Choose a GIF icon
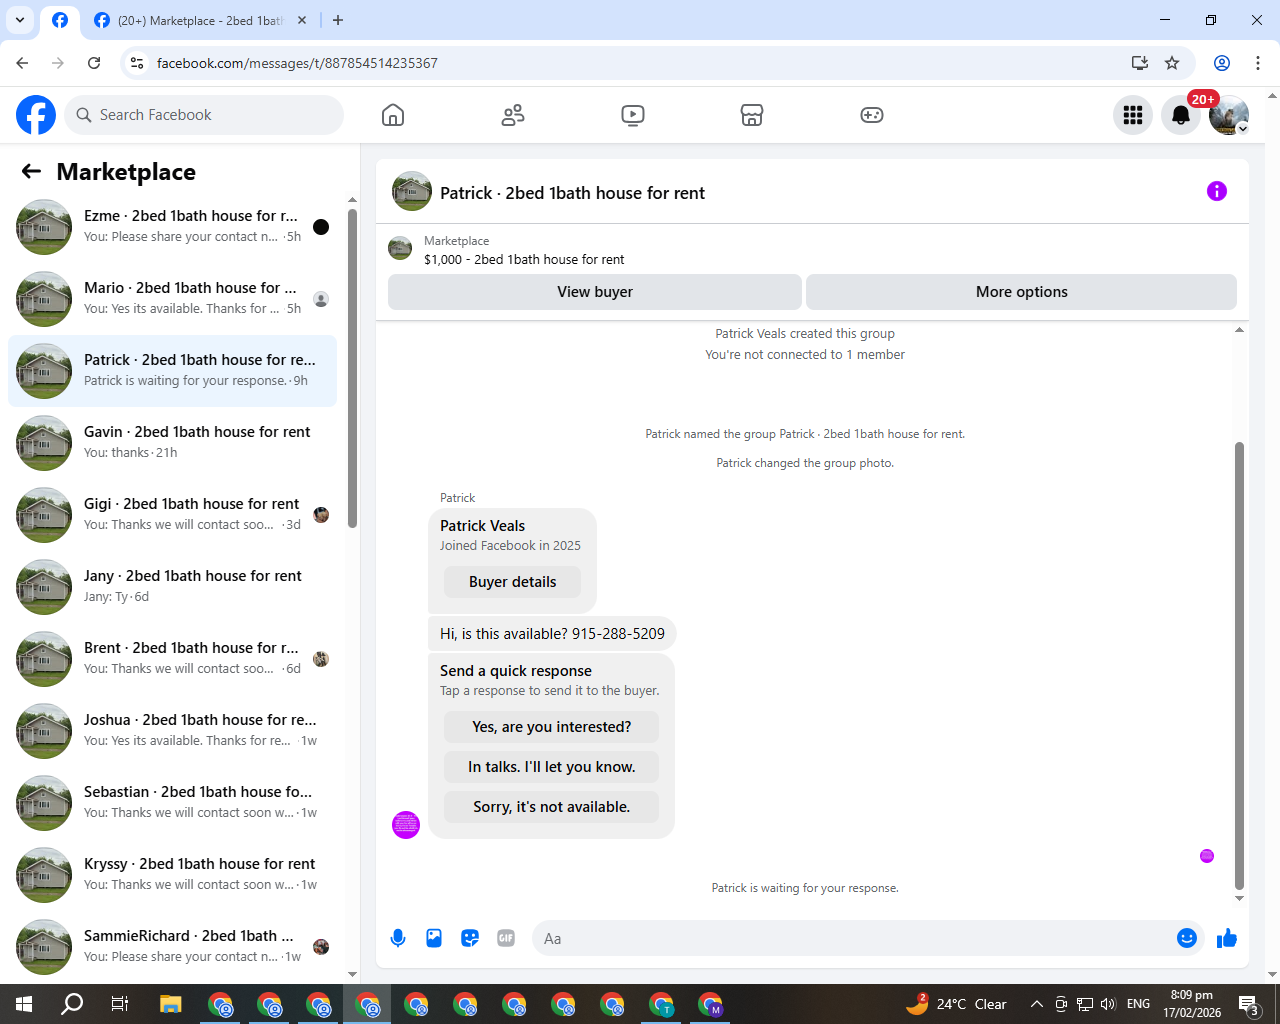Image resolution: width=1280 pixels, height=1024 pixels. click(x=506, y=938)
